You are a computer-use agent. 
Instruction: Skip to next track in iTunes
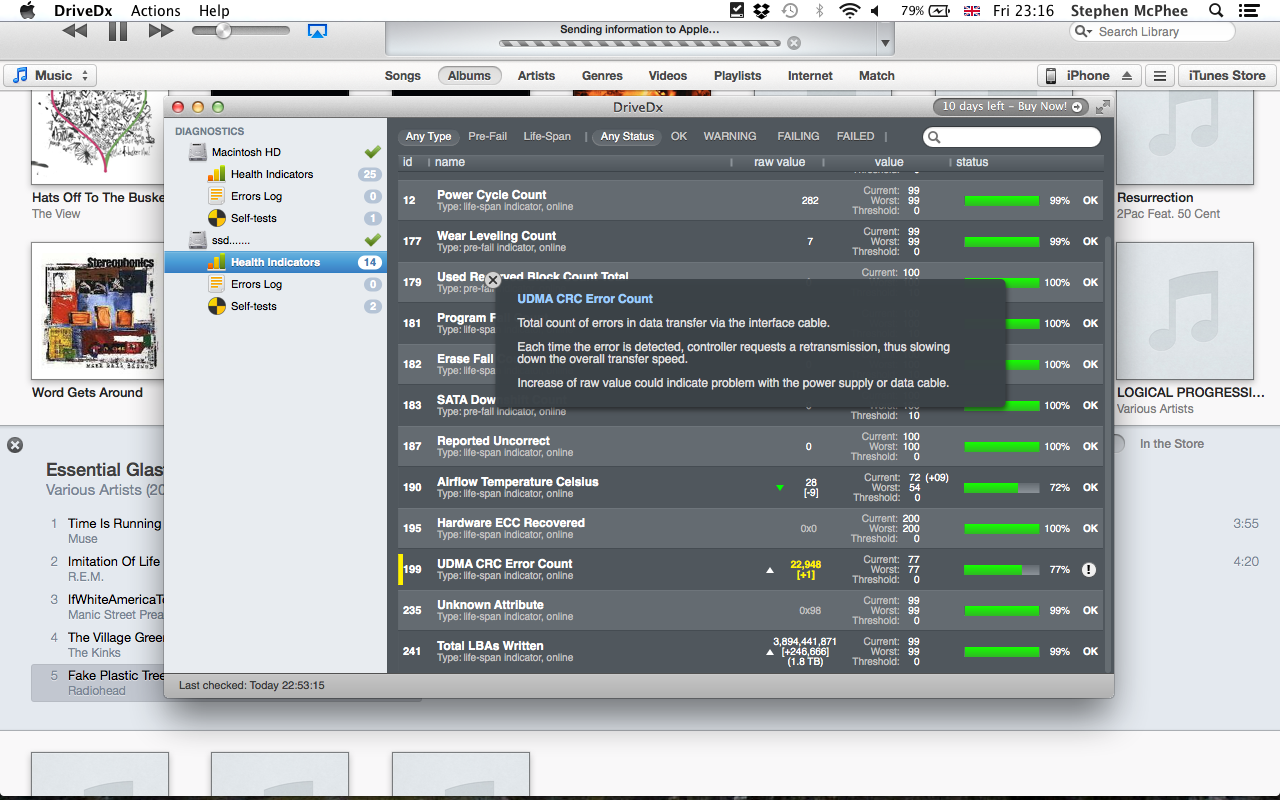(161, 31)
